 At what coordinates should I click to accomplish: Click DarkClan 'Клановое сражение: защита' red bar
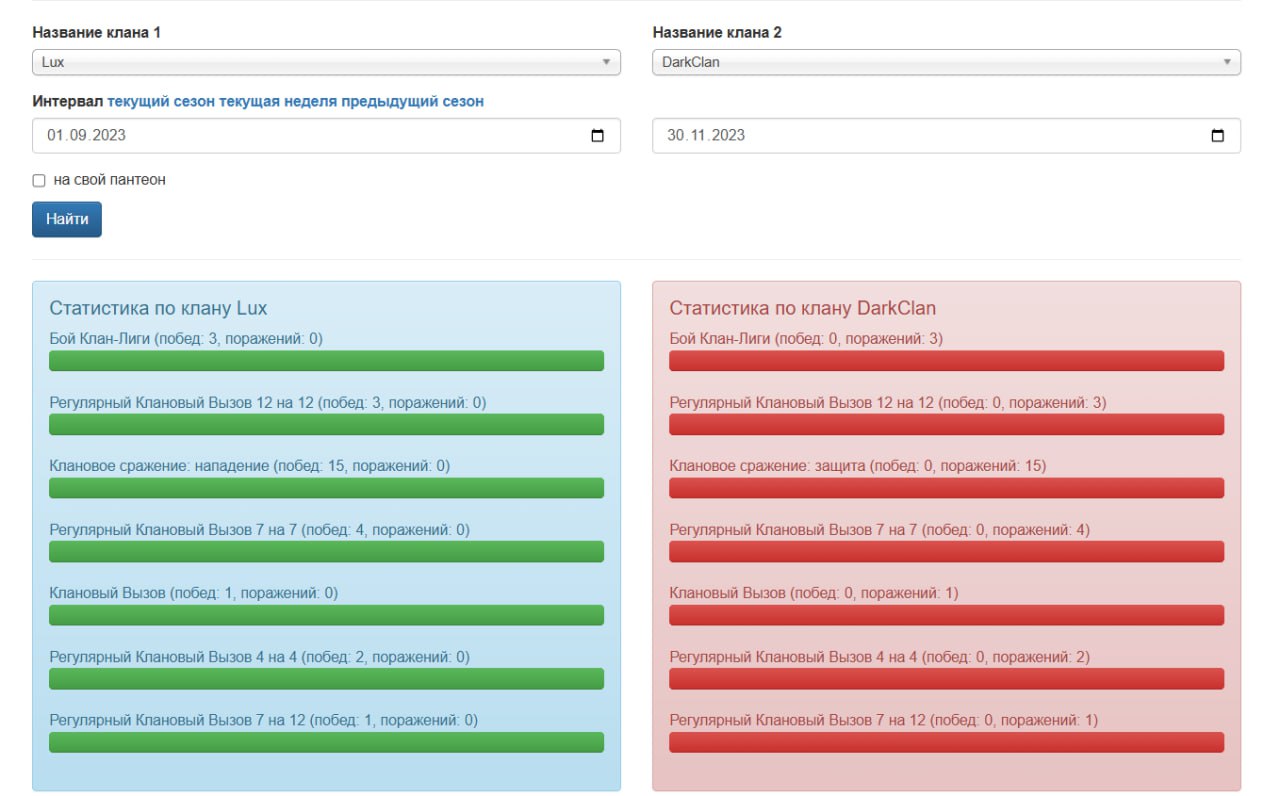[946, 488]
